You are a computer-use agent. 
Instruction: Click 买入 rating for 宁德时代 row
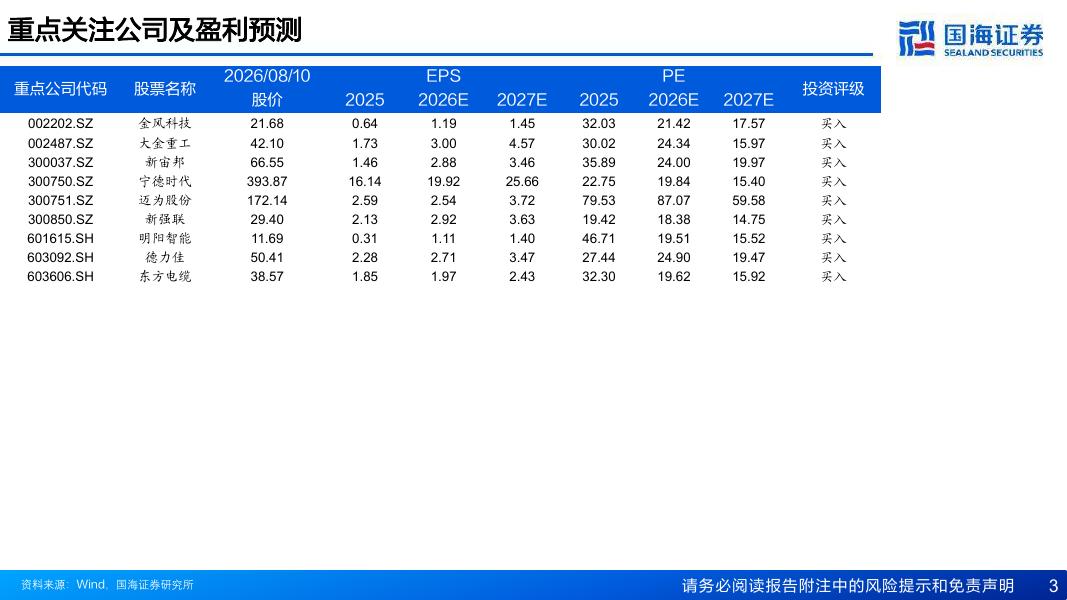point(833,182)
